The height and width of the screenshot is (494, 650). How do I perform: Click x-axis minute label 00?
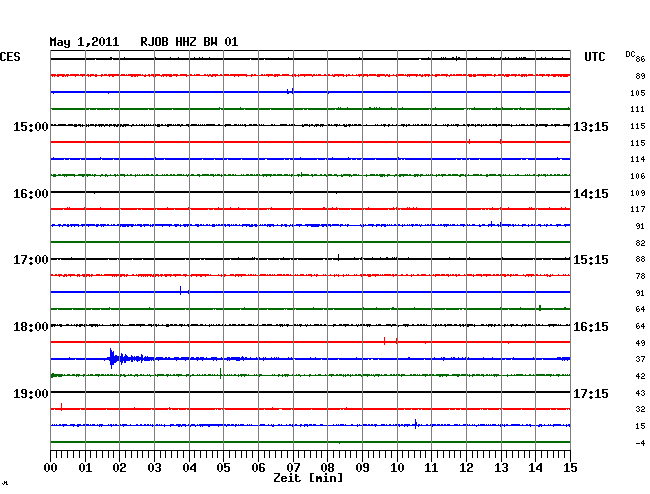click(x=51, y=468)
